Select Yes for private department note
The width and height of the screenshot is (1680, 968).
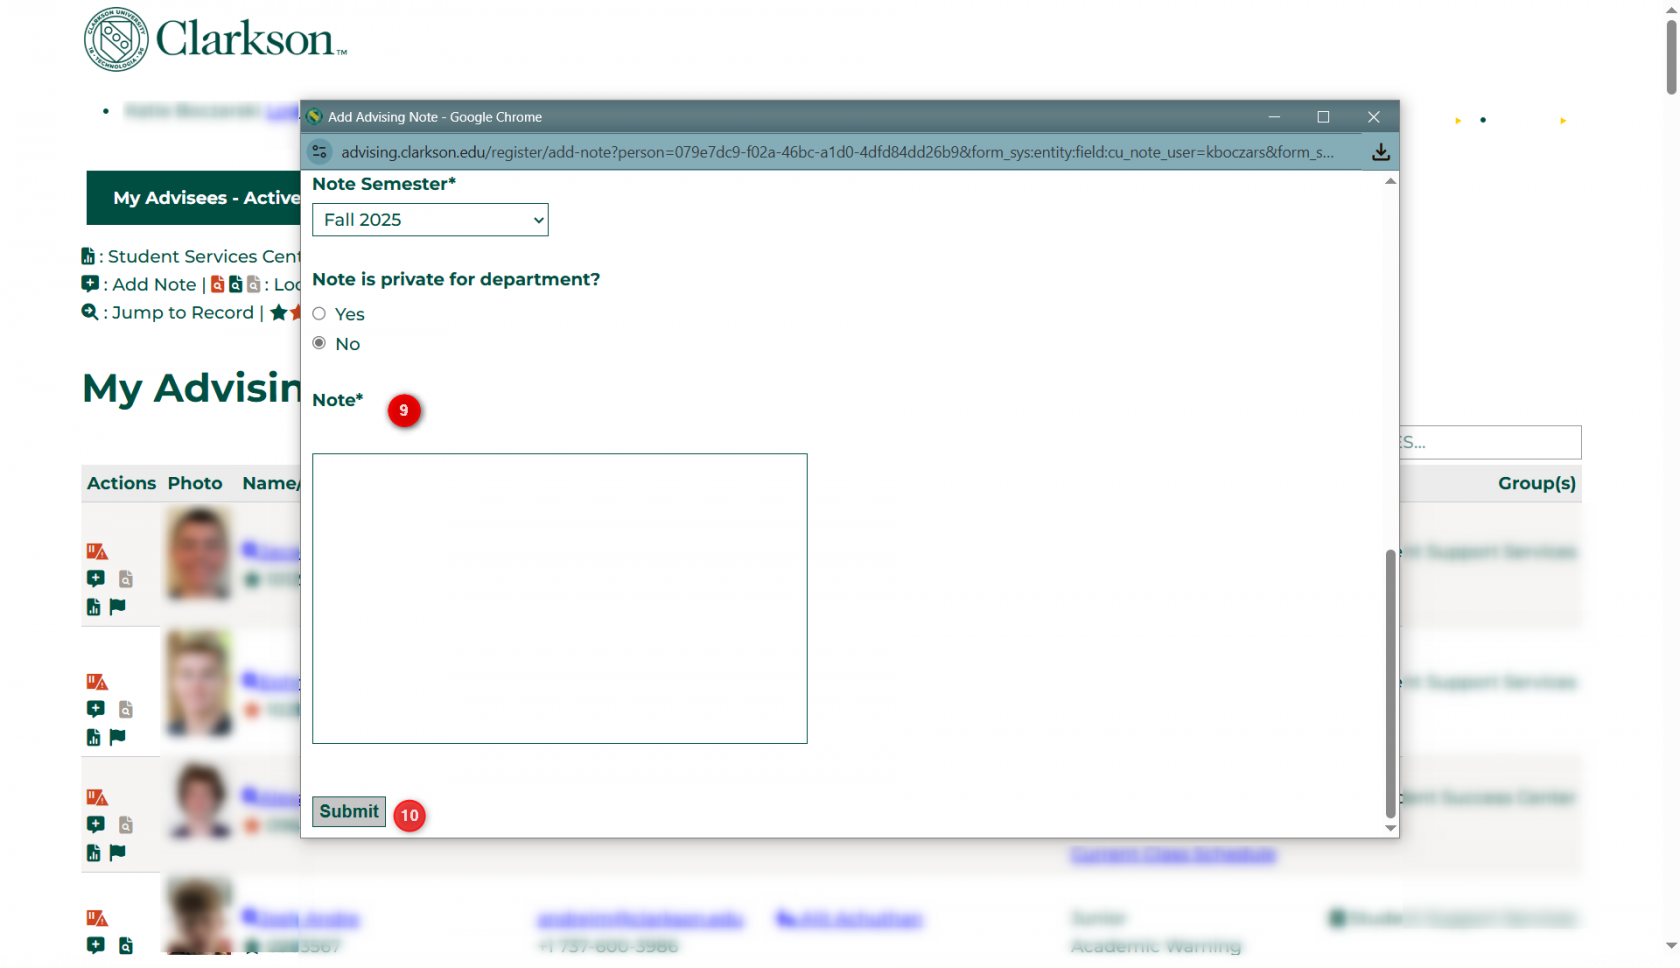(x=319, y=314)
